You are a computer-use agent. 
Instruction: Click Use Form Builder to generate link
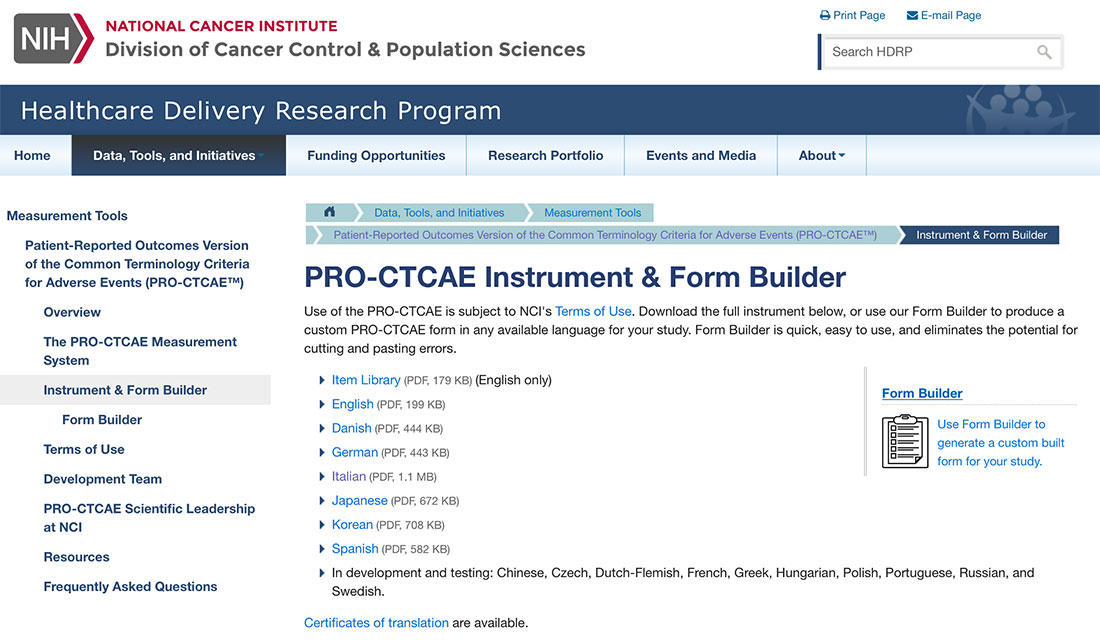point(1000,443)
